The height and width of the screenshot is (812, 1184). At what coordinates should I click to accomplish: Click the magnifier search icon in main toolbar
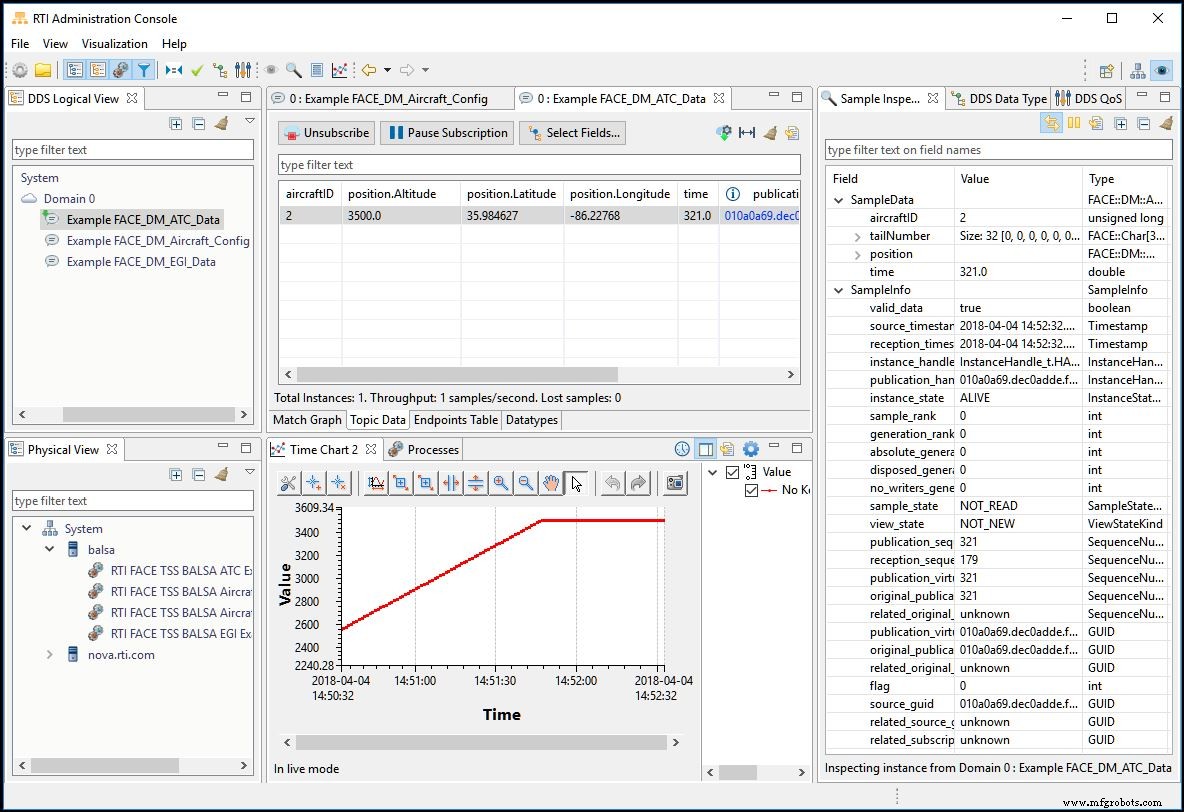click(294, 70)
